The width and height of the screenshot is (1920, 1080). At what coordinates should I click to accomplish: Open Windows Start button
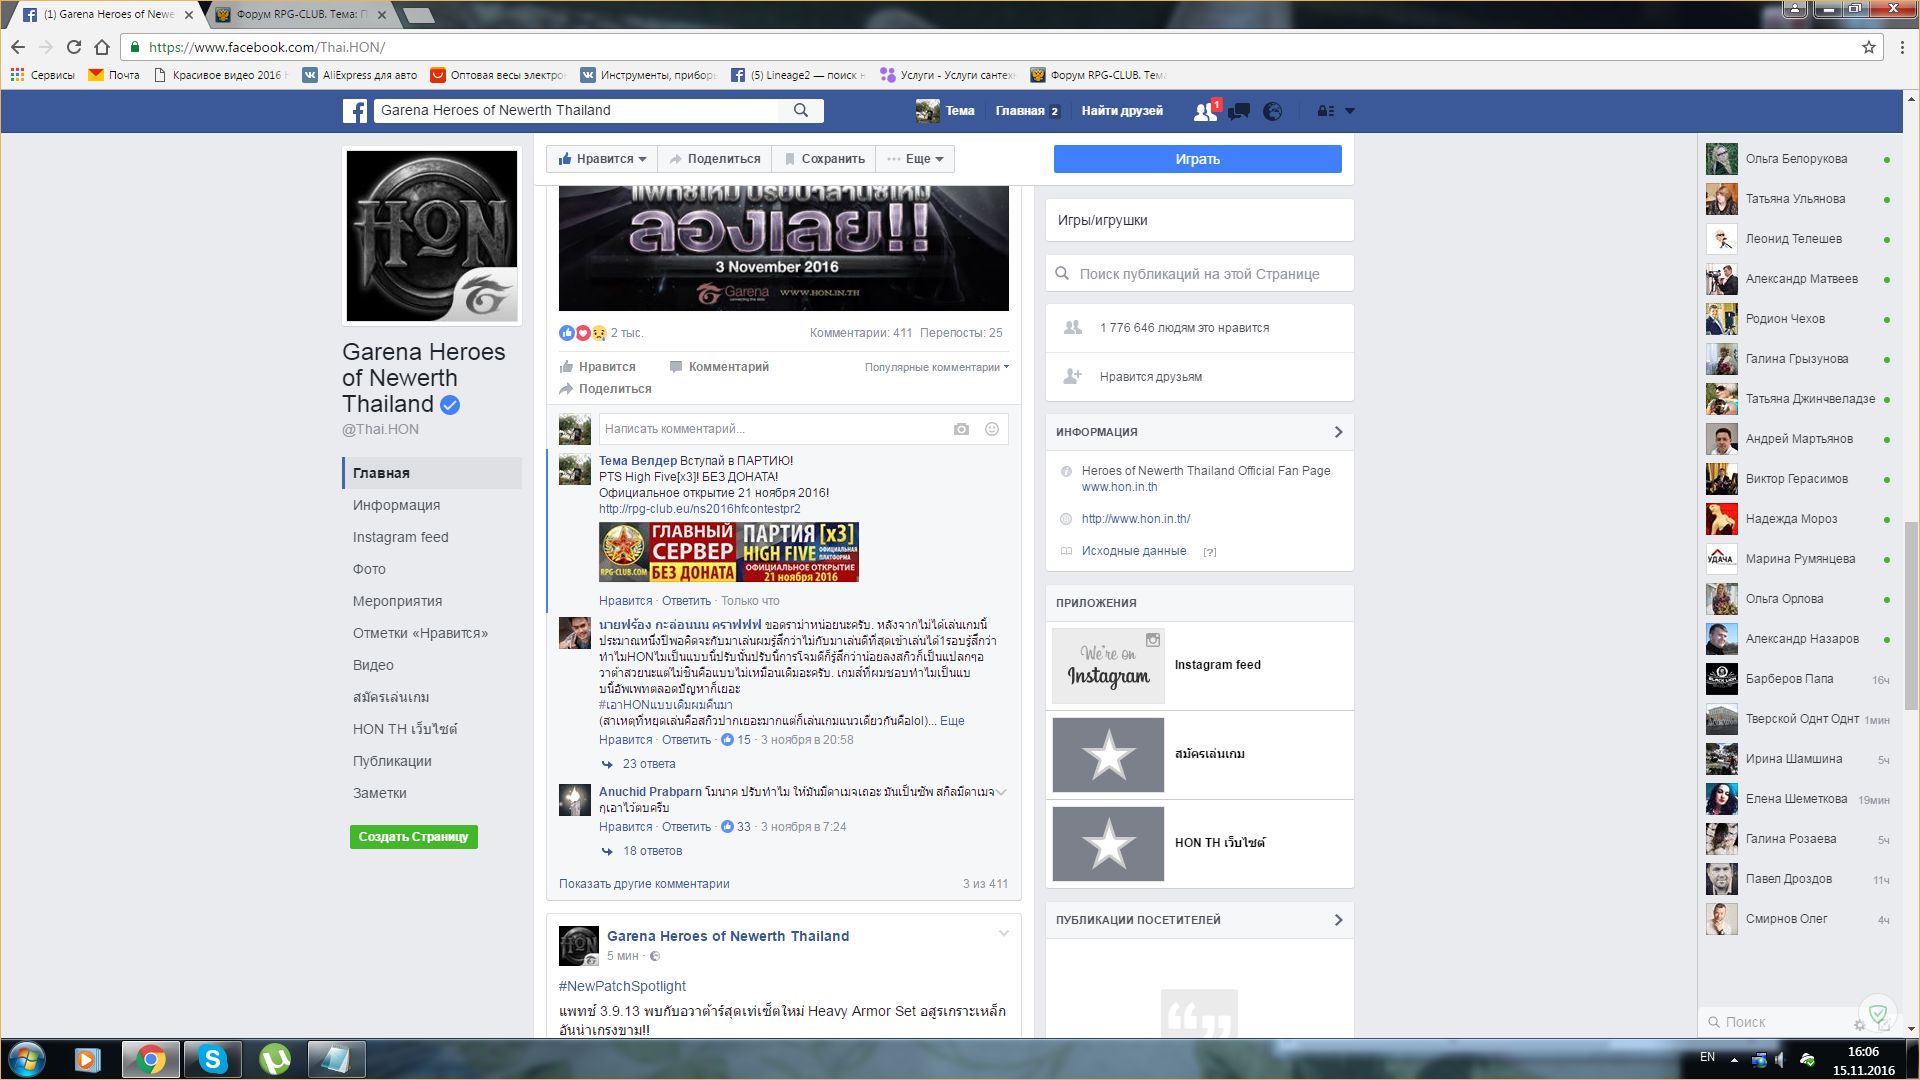[27, 1059]
